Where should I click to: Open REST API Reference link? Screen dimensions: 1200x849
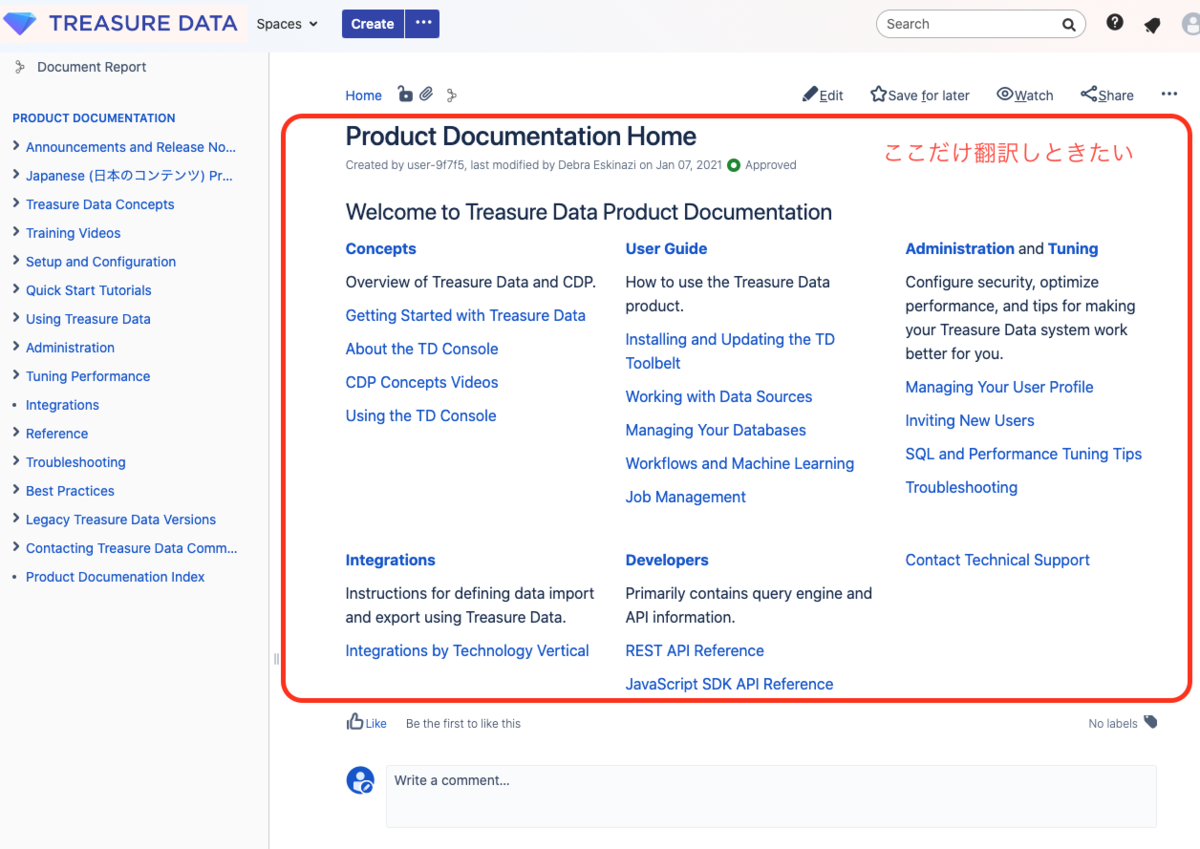click(x=695, y=651)
